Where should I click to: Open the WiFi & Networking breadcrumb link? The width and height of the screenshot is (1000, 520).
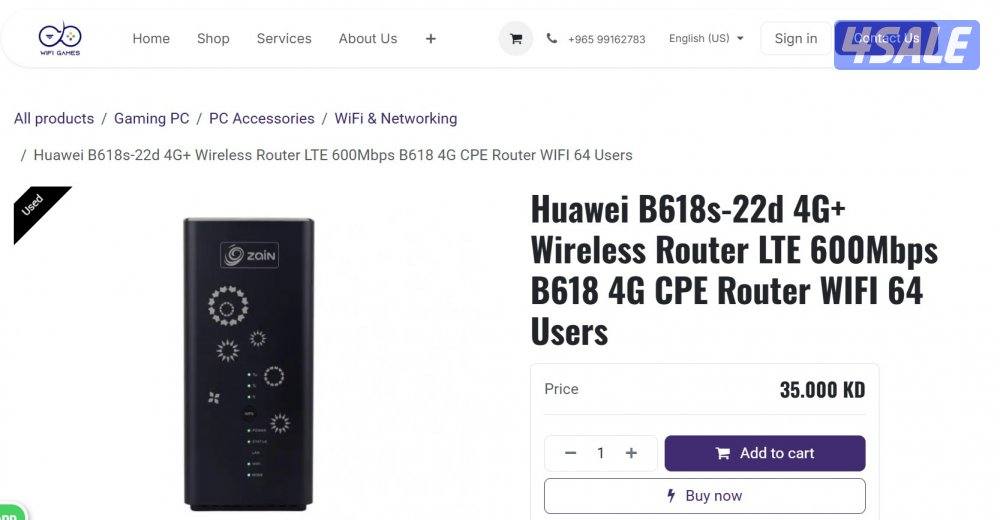tap(396, 119)
